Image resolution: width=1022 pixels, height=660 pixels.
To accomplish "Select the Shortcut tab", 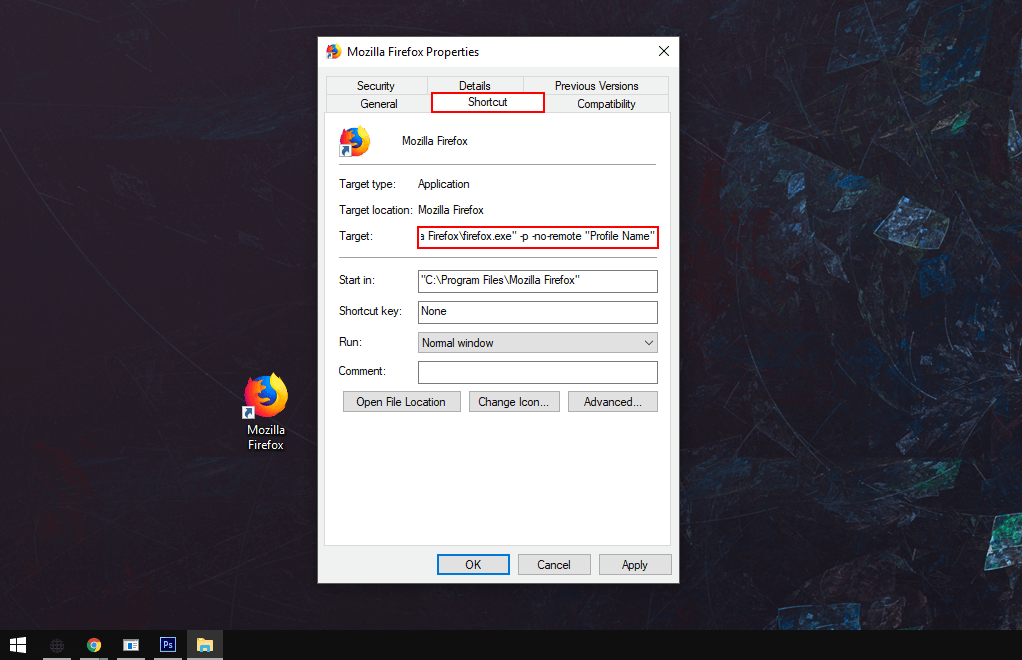I will tap(488, 102).
